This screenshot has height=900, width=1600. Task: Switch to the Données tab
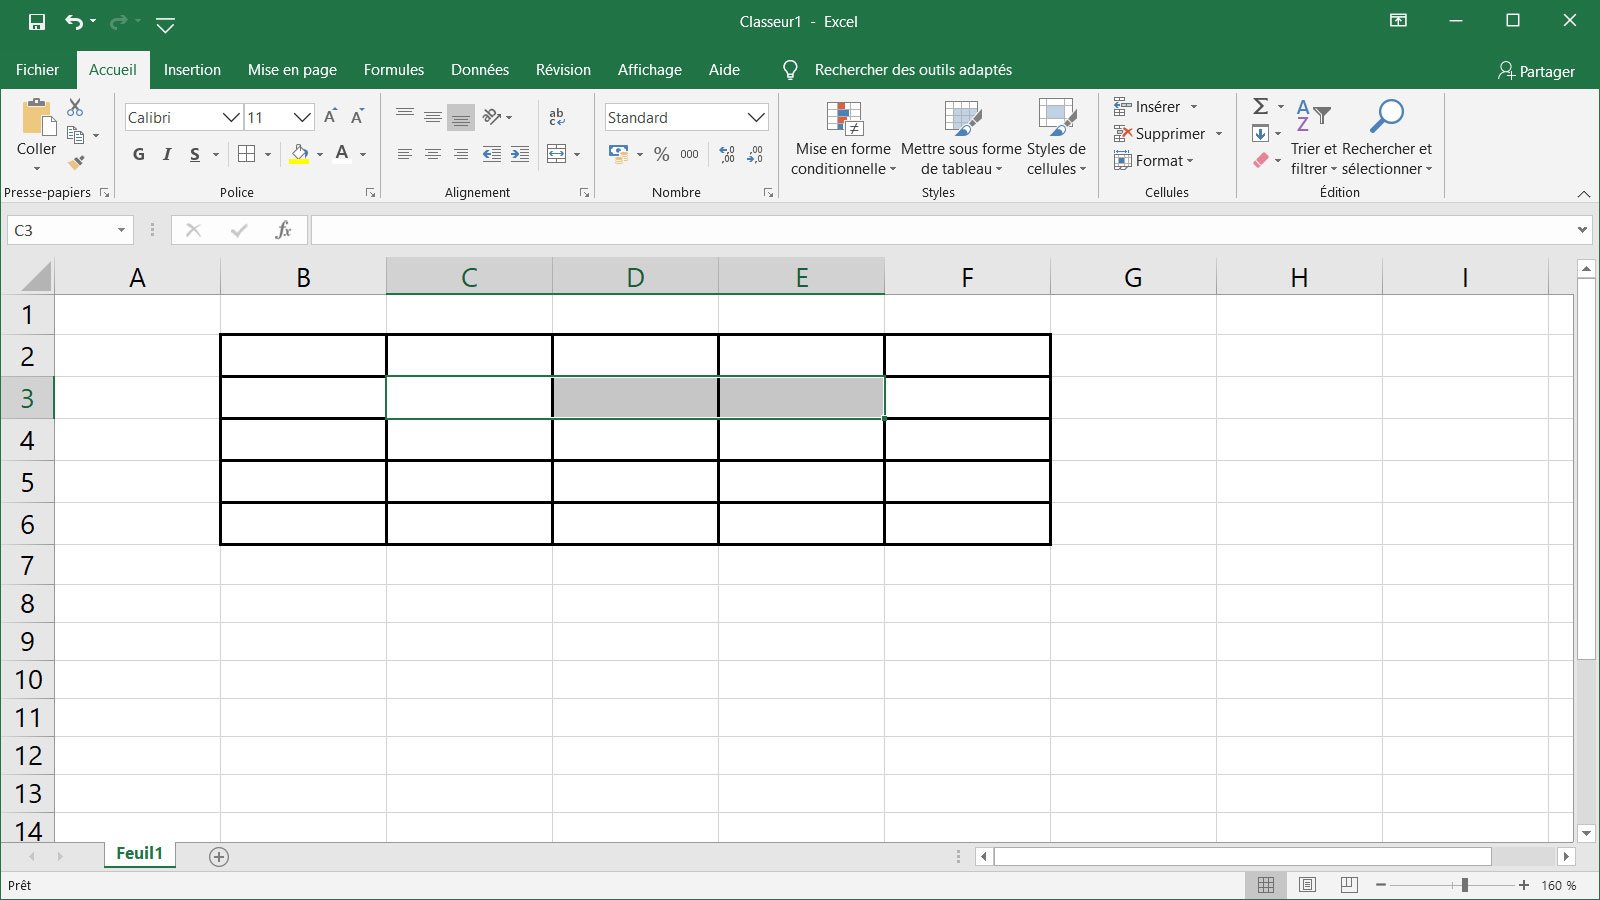(480, 70)
